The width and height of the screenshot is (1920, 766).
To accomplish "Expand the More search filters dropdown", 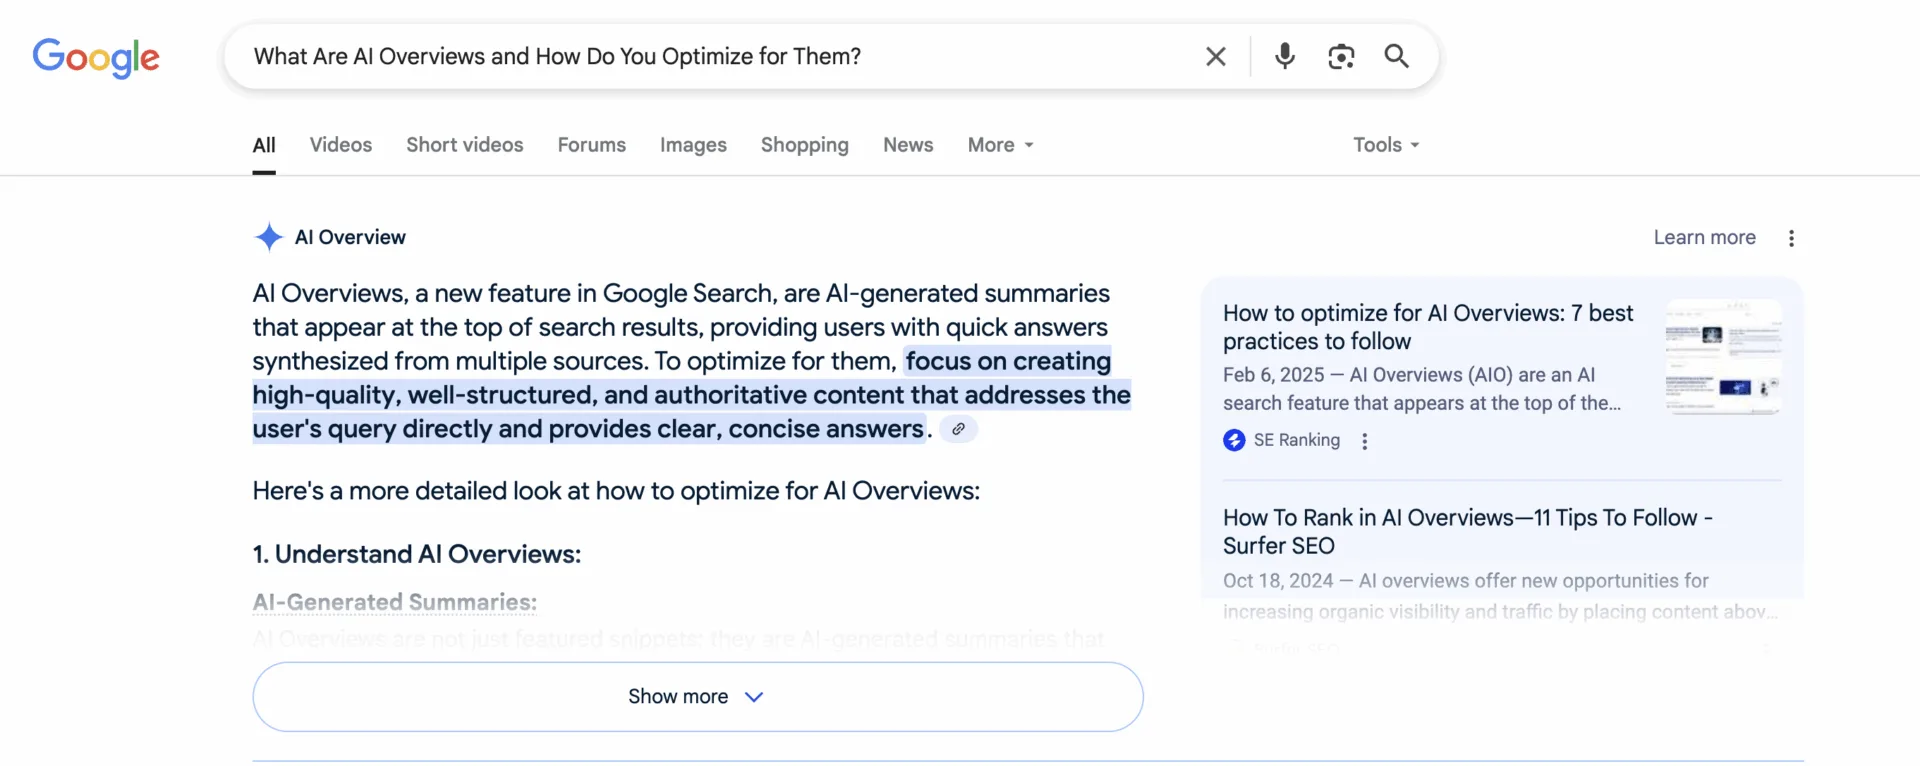I will point(1001,145).
